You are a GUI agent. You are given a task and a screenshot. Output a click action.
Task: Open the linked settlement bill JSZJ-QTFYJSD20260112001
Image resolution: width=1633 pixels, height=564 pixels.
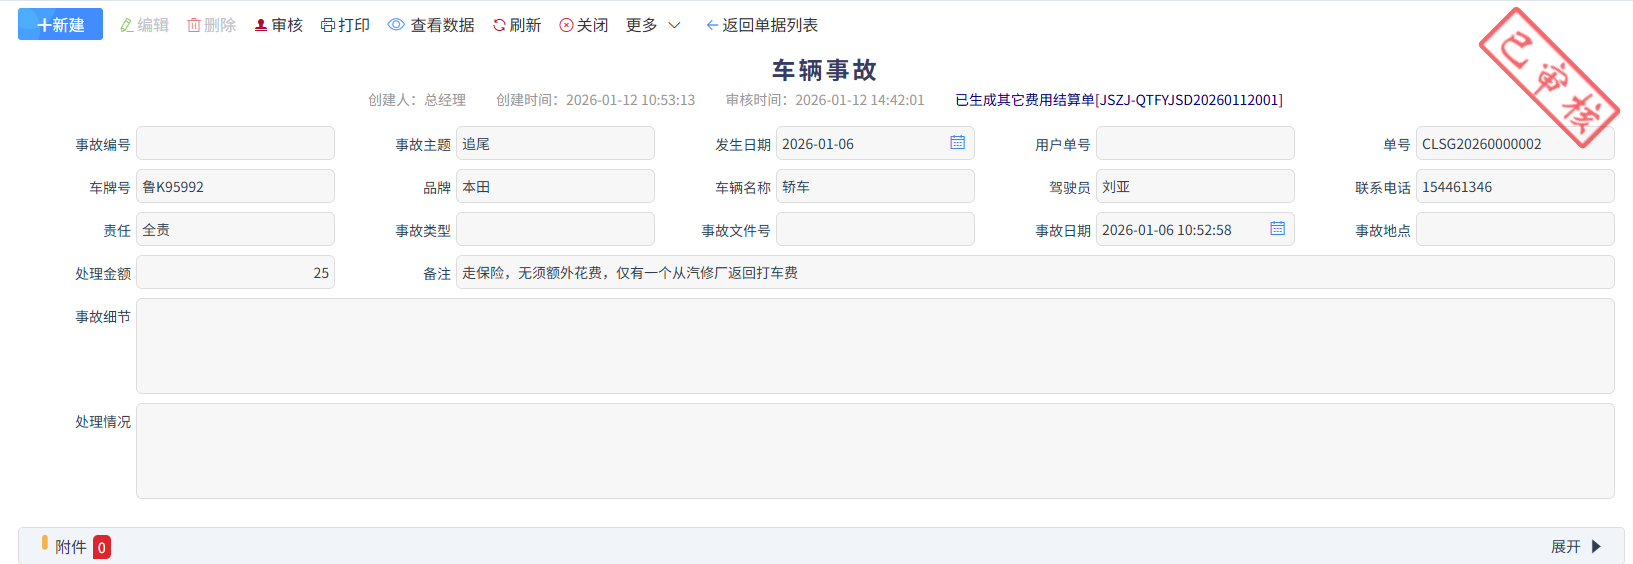[1118, 100]
